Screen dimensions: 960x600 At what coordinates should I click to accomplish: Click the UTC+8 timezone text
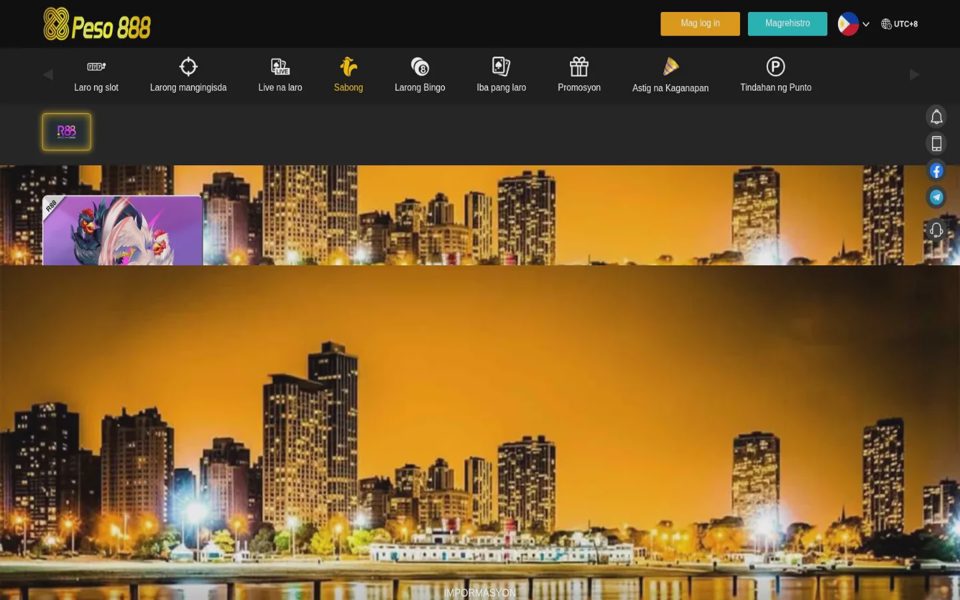[906, 24]
